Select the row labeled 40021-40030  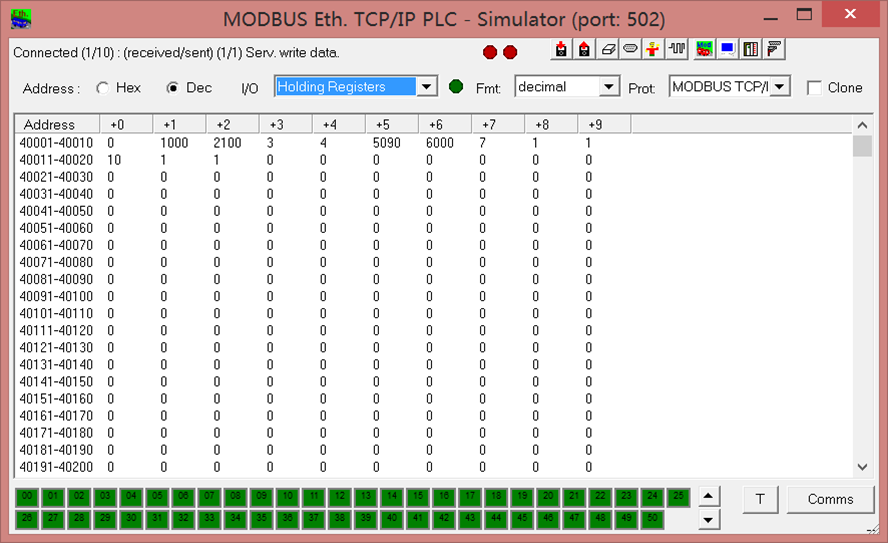click(x=56, y=177)
